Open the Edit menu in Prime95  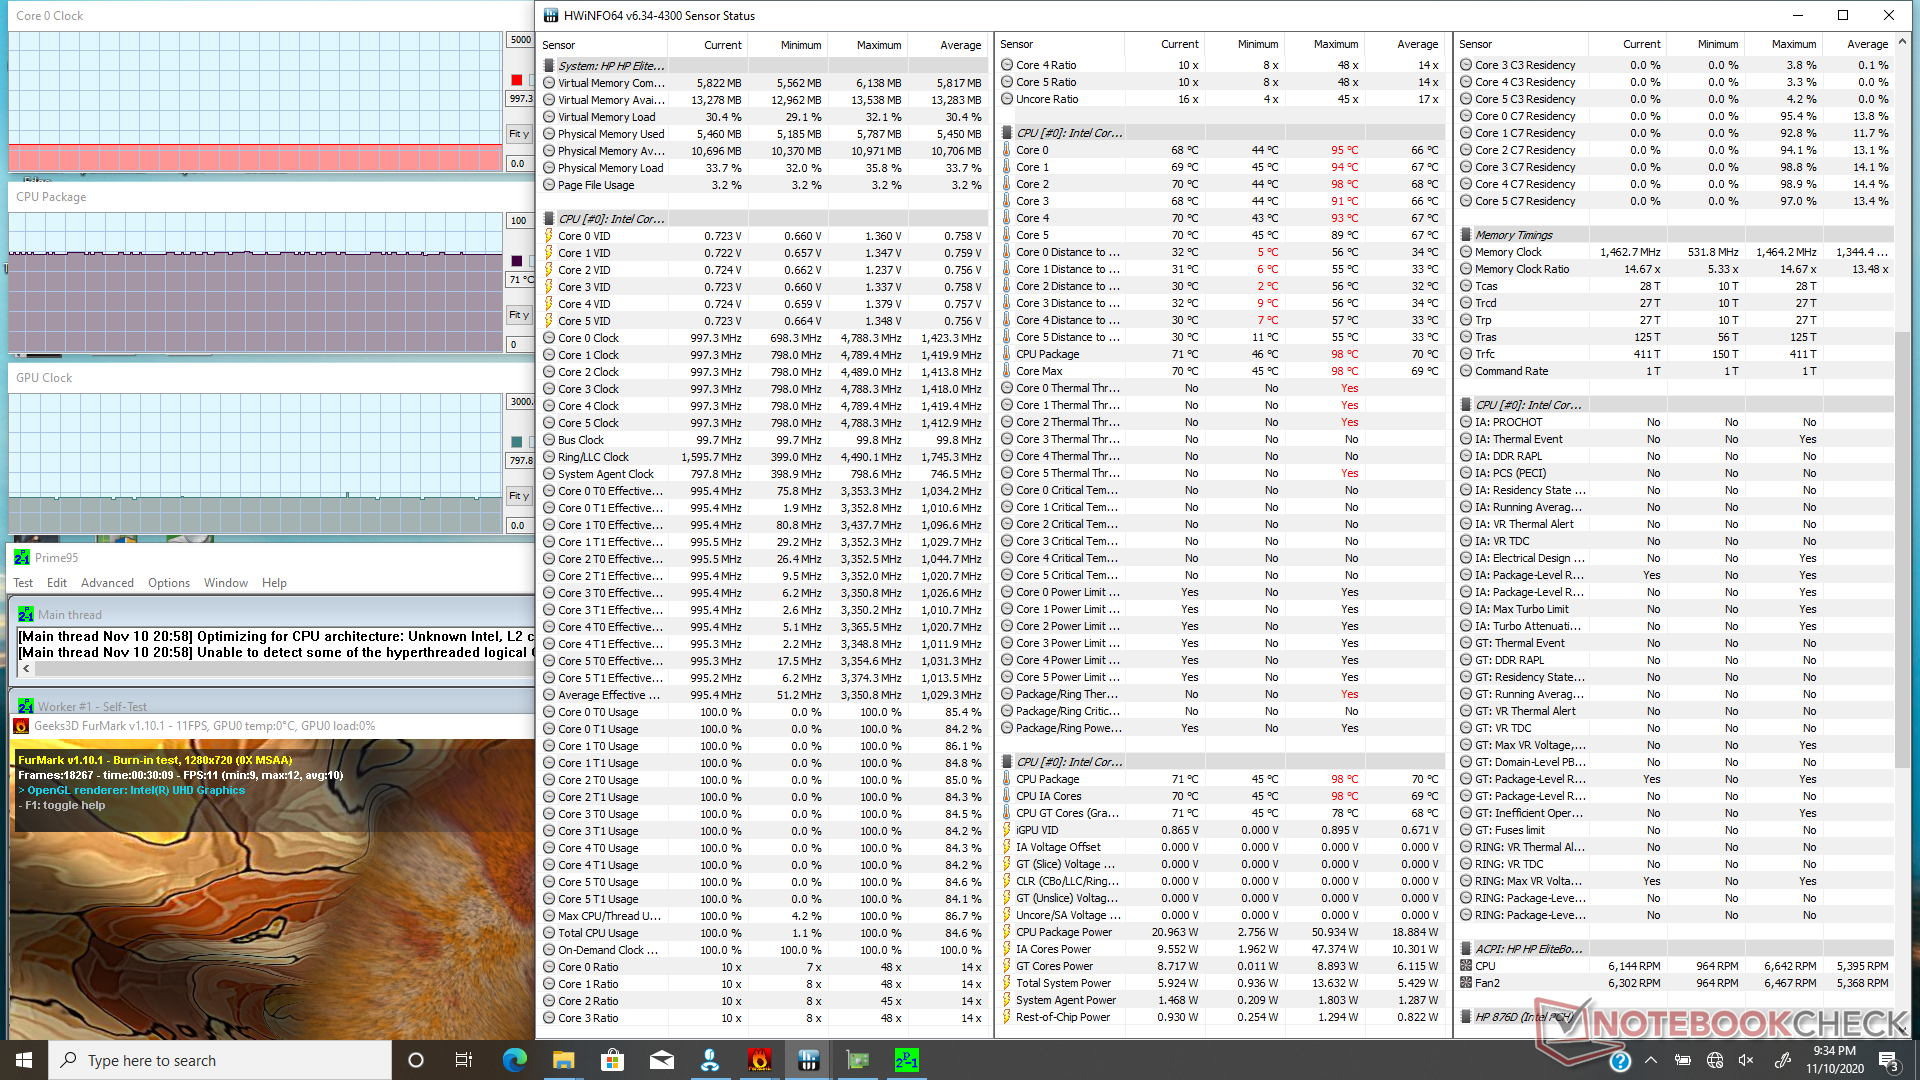[57, 583]
